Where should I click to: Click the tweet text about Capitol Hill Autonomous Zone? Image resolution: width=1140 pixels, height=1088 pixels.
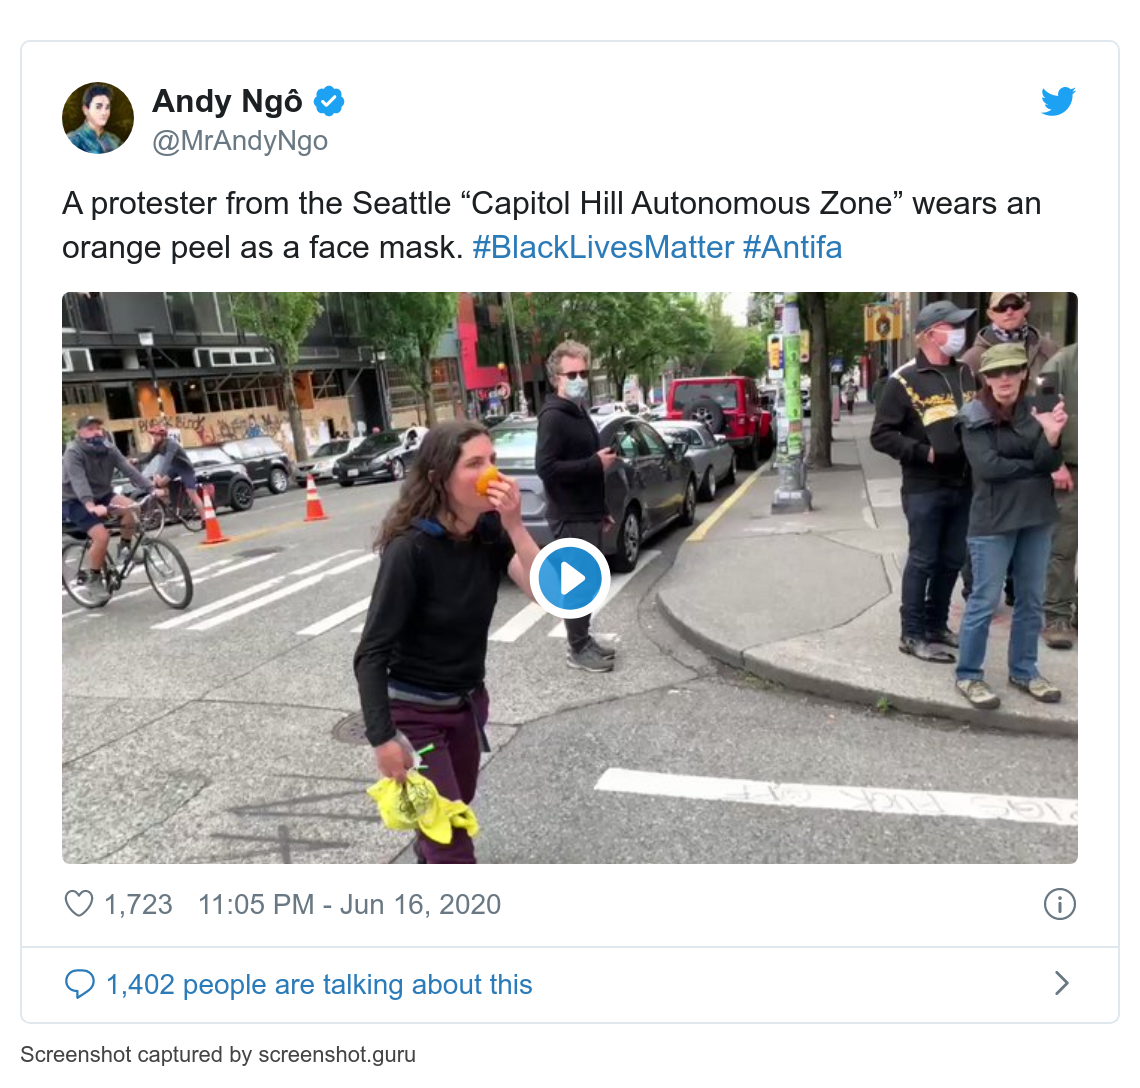[551, 225]
